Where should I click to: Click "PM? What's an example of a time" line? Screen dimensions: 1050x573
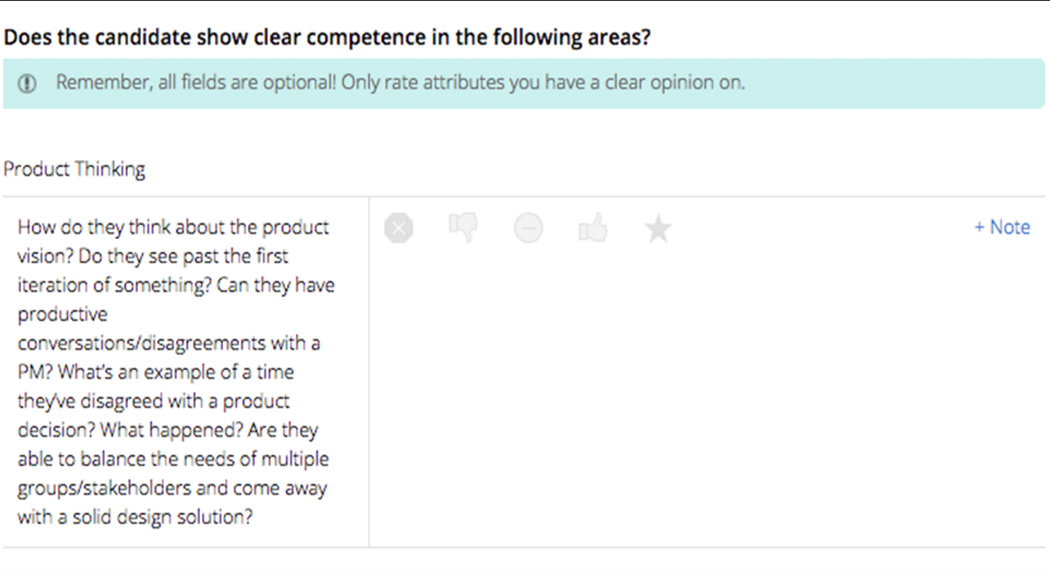[156, 372]
